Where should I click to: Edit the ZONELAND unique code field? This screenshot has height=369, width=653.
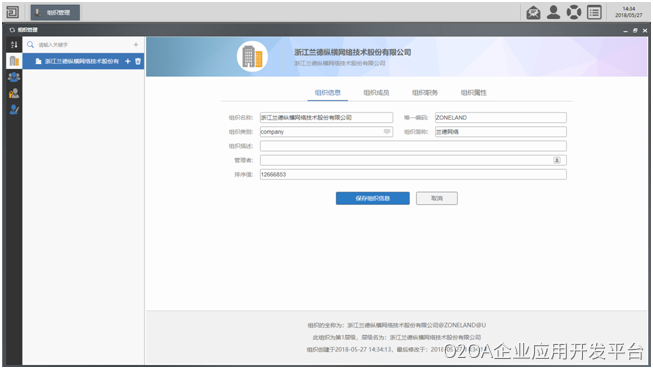(x=501, y=117)
